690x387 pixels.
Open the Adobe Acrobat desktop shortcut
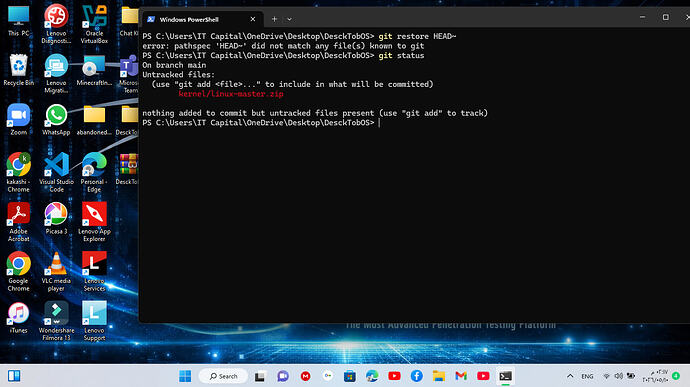click(18, 222)
